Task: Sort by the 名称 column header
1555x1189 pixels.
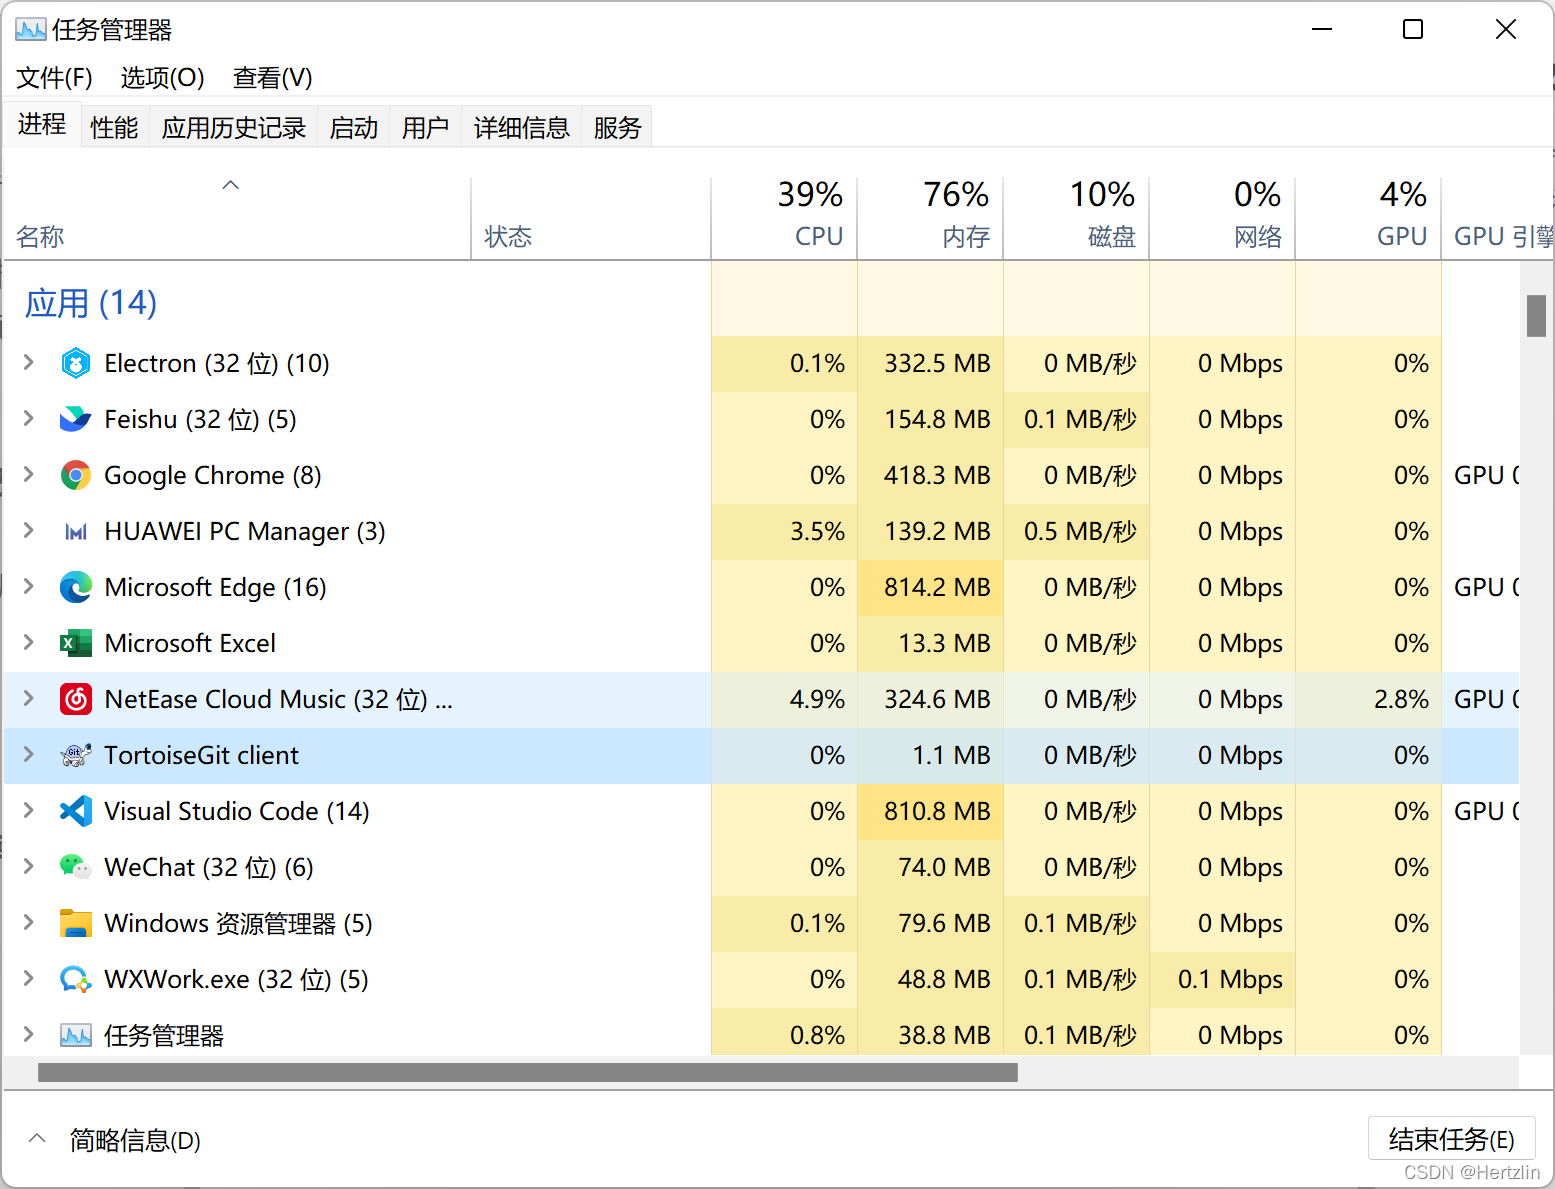Action: (237, 219)
